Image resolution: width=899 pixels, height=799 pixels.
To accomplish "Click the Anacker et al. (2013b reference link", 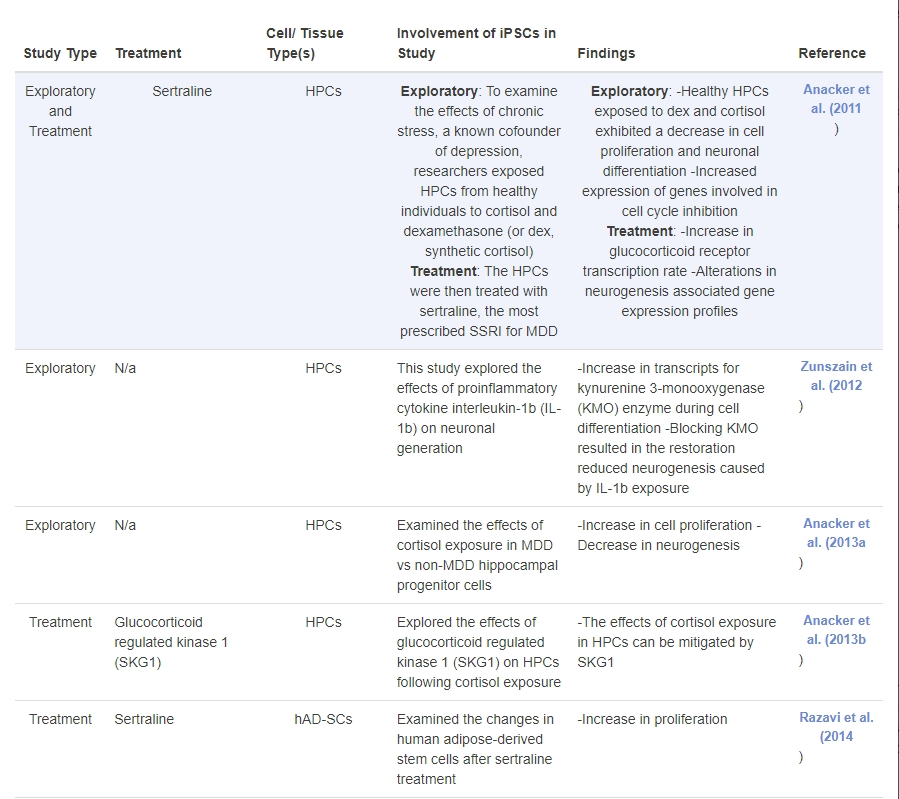I will coord(836,629).
